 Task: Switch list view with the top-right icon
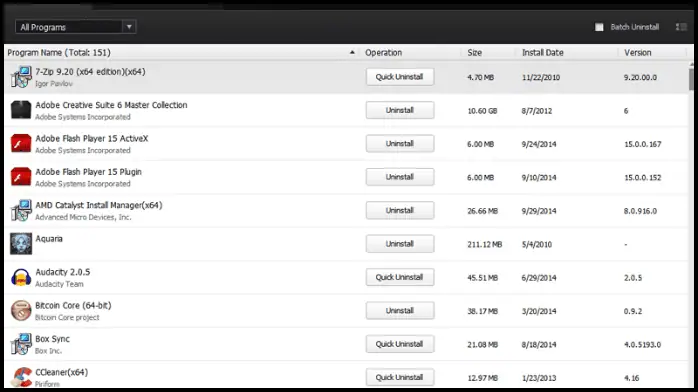(681, 27)
